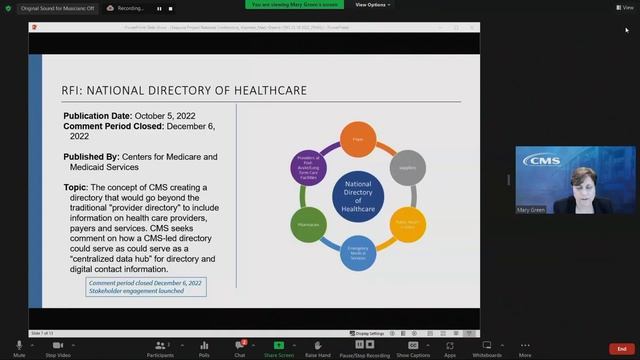Select Mary Green's video thumbnail

tap(576, 180)
